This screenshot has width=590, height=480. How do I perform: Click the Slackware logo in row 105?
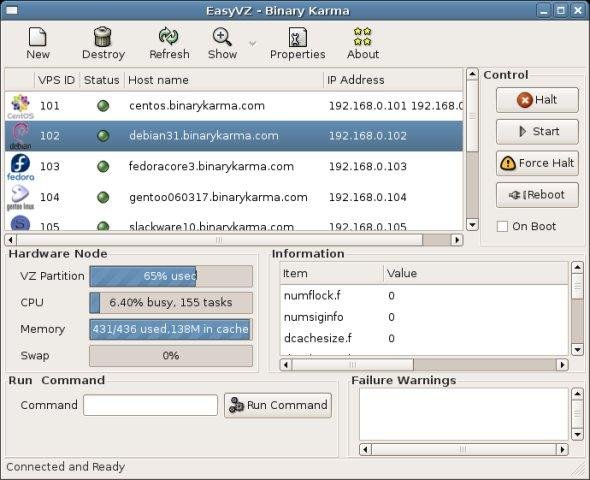tap(20, 223)
